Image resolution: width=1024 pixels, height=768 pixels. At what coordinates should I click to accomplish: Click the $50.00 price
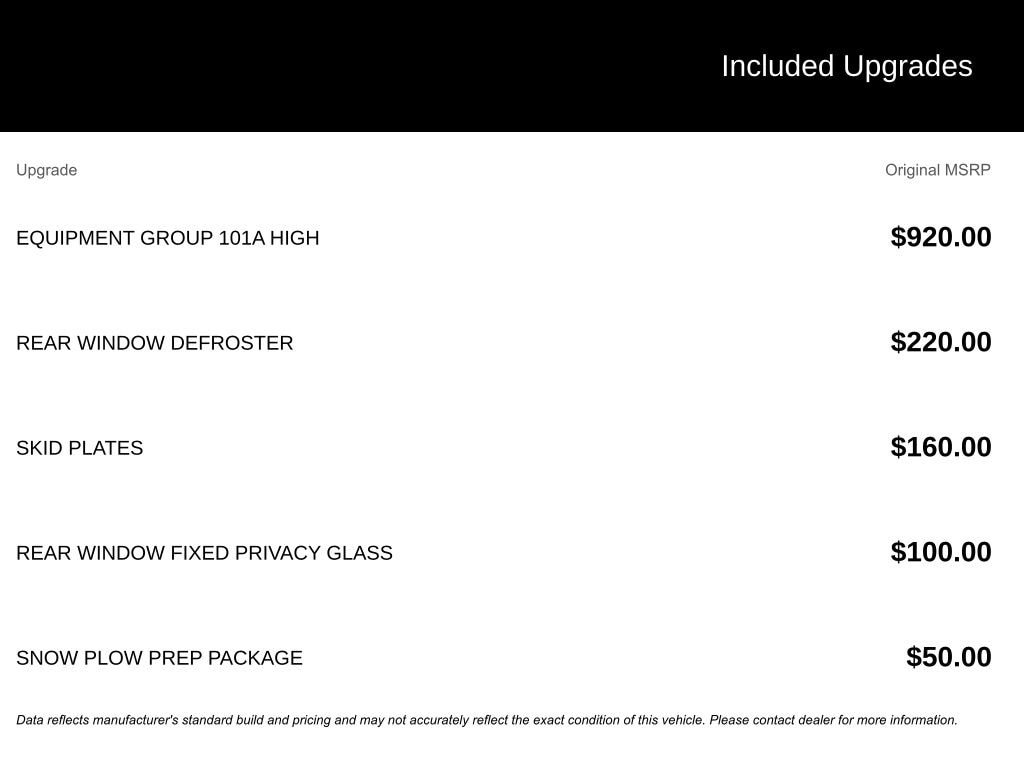pos(948,657)
